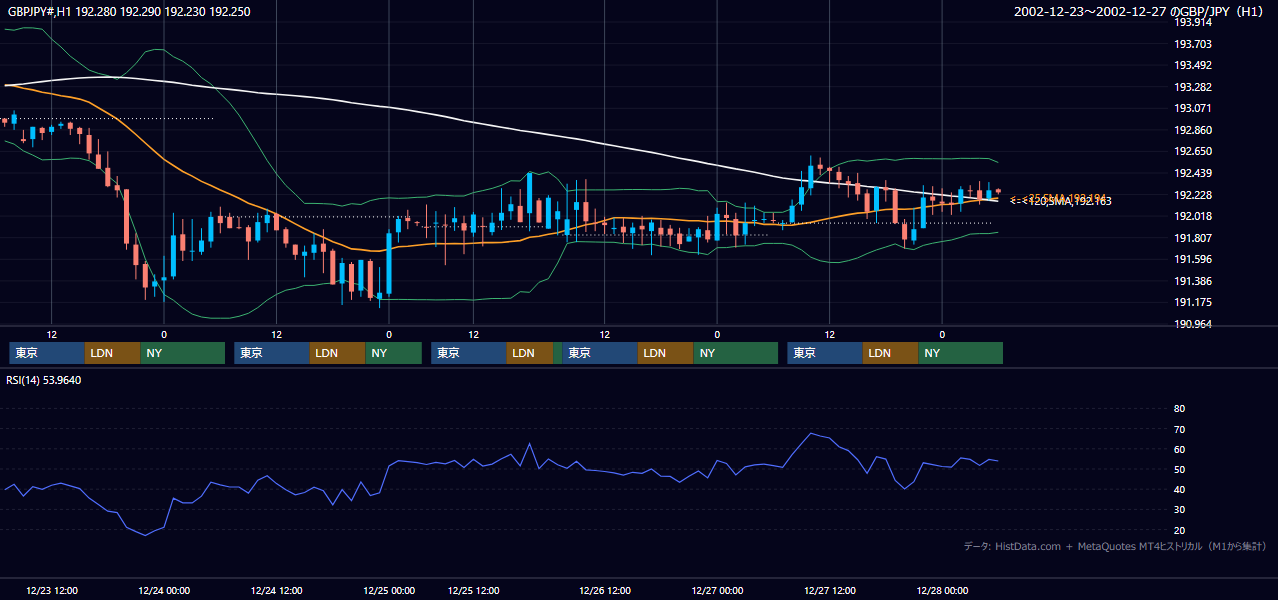
Task: Click the 12/28 00:00 time axis label
Action: point(942,591)
